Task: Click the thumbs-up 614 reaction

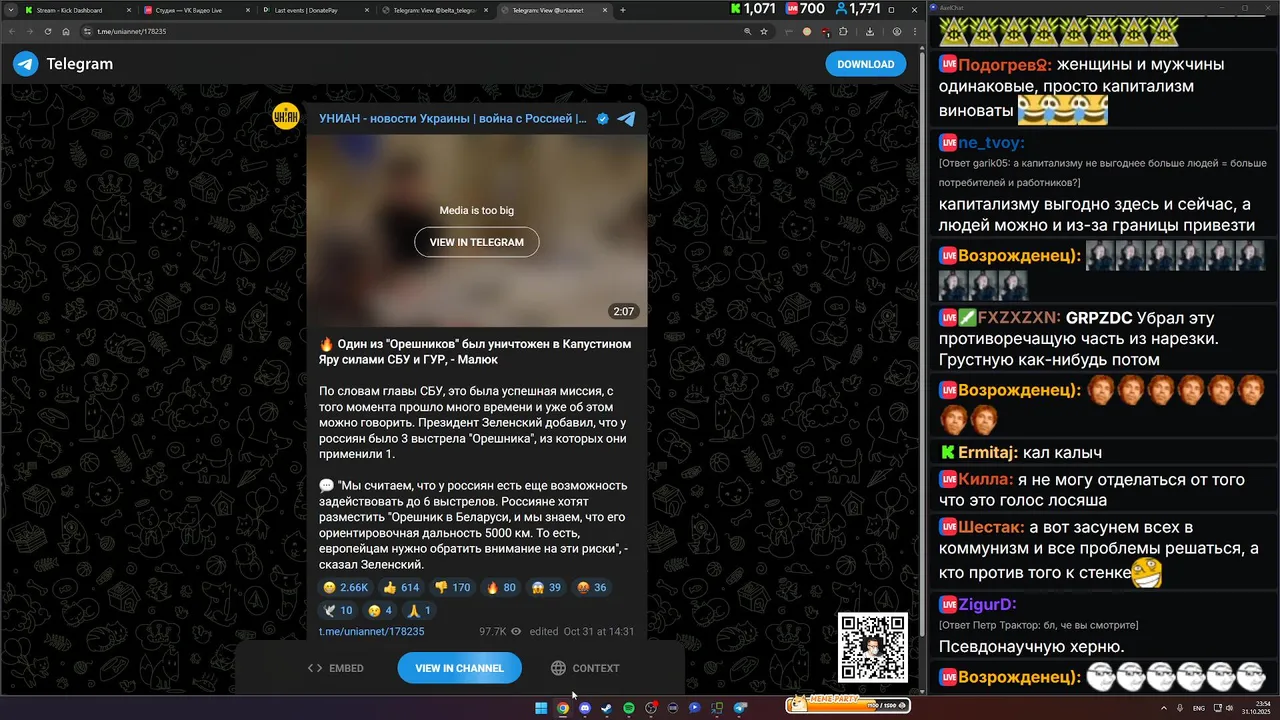Action: pyautogui.click(x=402, y=587)
